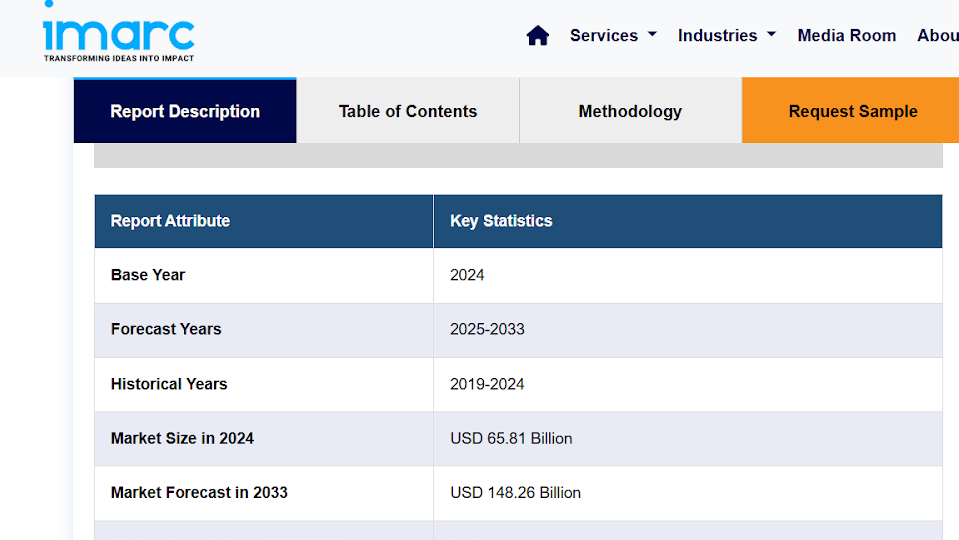This screenshot has height=540, width=959.
Task: Open the Methodology tab
Action: pos(630,111)
